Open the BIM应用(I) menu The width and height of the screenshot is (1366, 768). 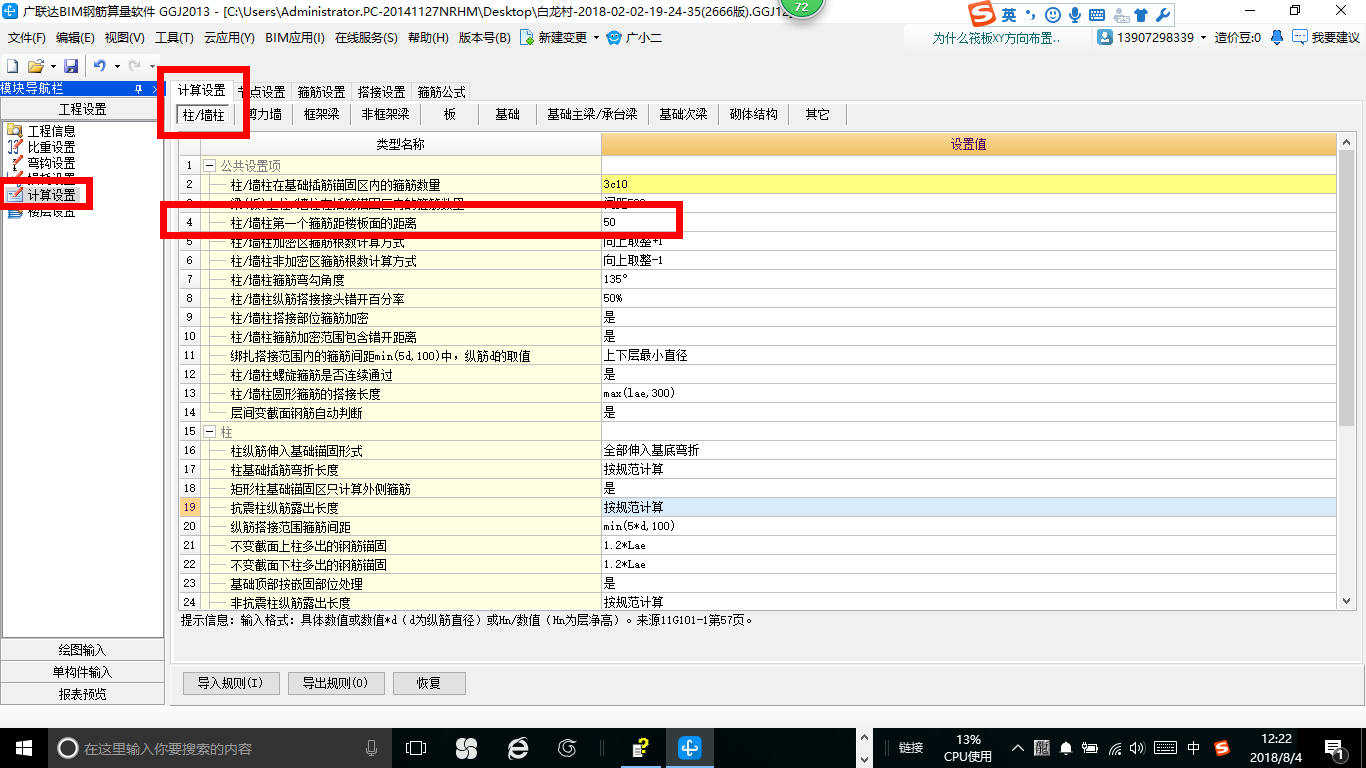(x=295, y=38)
